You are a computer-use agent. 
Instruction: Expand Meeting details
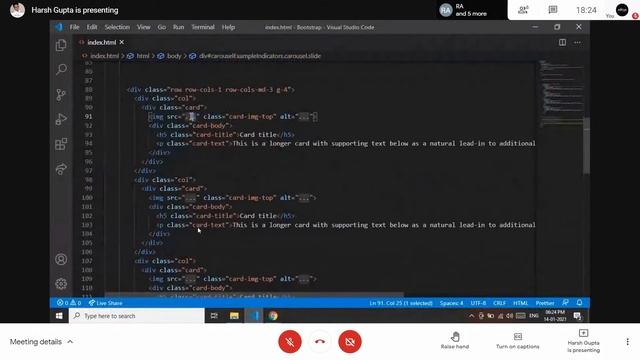click(41, 342)
